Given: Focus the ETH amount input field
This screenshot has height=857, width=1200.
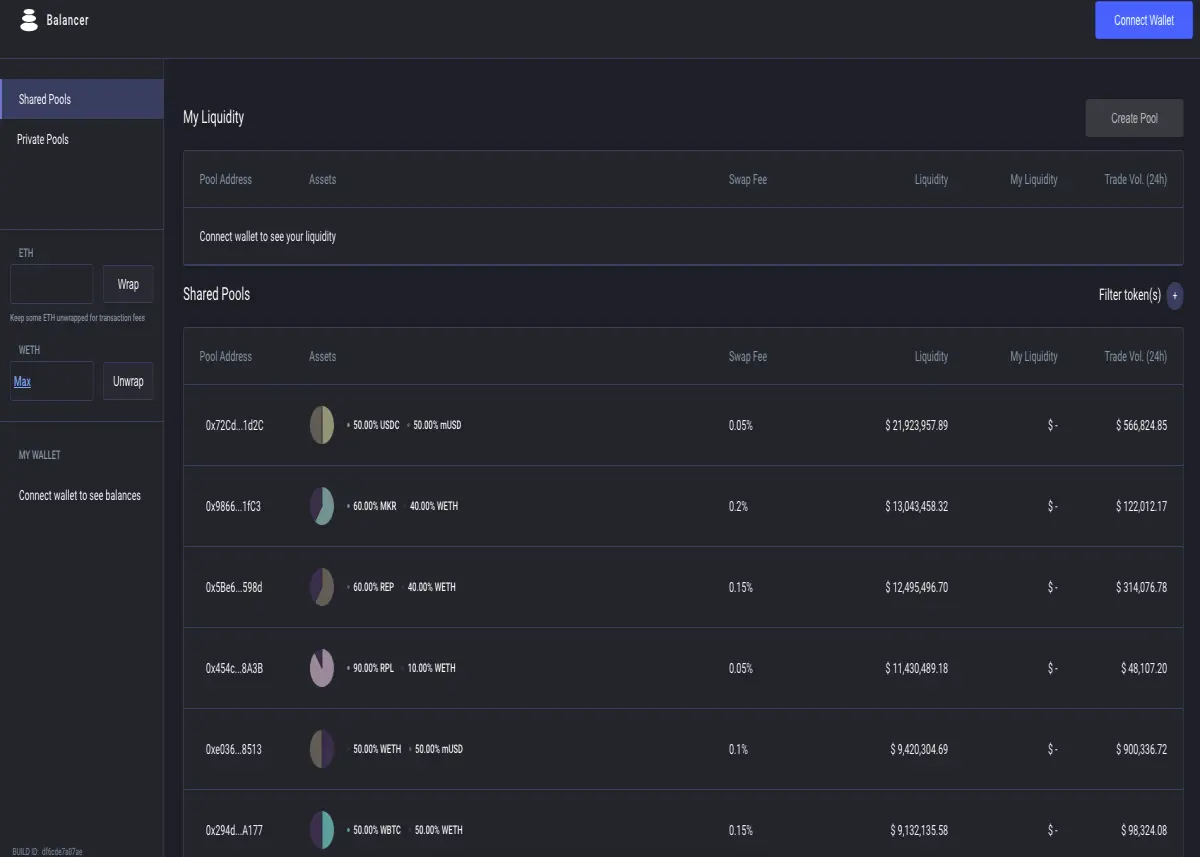Looking at the screenshot, I should coord(52,284).
